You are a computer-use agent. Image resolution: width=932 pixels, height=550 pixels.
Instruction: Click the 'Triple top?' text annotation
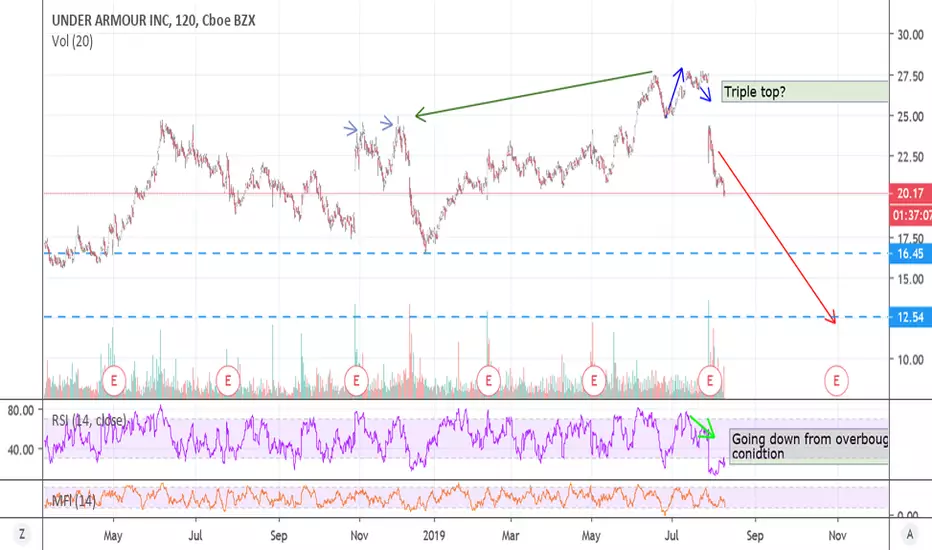pos(805,92)
